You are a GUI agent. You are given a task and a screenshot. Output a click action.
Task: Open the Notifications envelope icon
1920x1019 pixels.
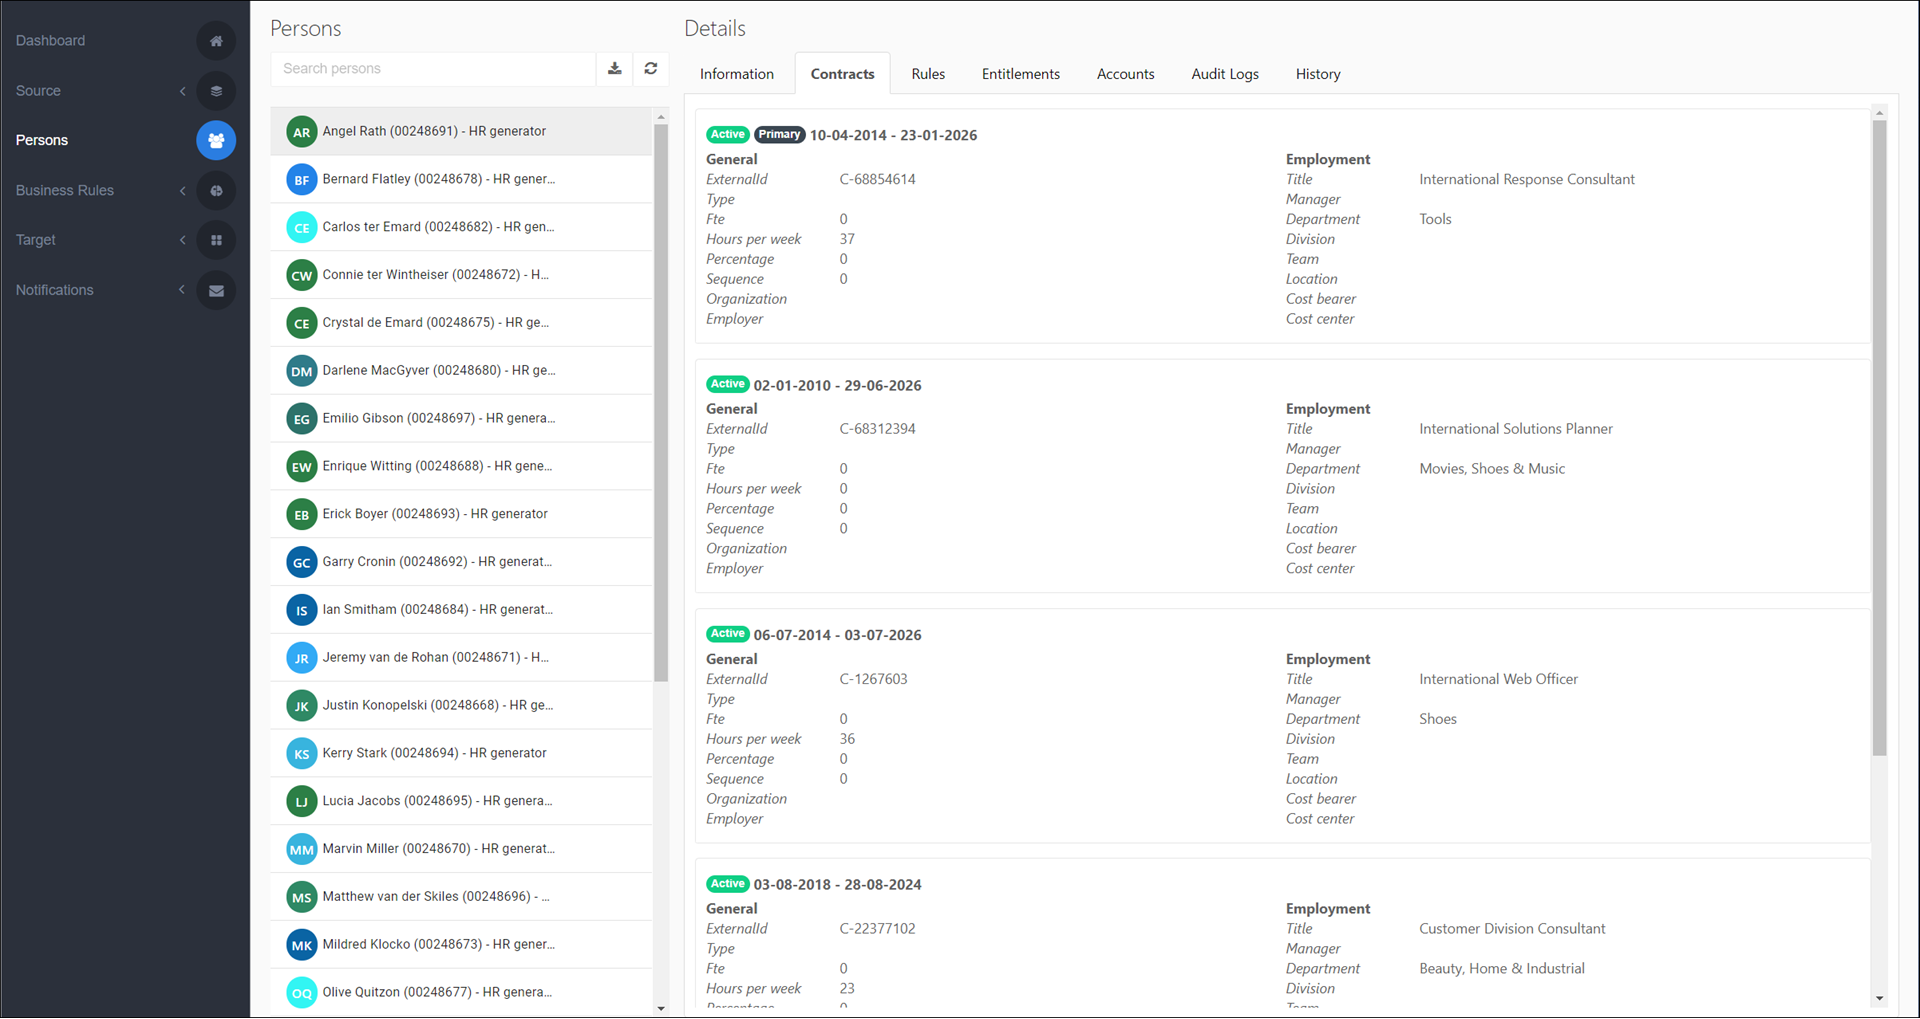(216, 290)
